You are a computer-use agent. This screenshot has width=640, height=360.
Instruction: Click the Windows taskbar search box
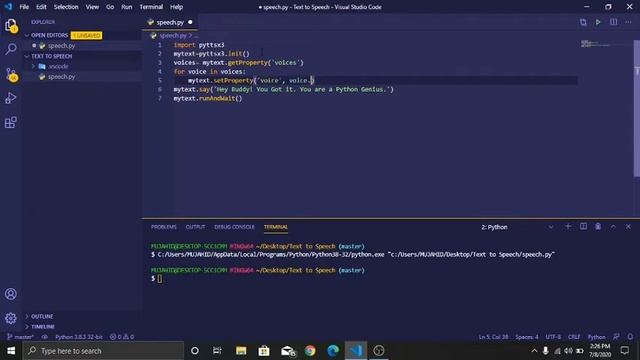click(x=104, y=351)
